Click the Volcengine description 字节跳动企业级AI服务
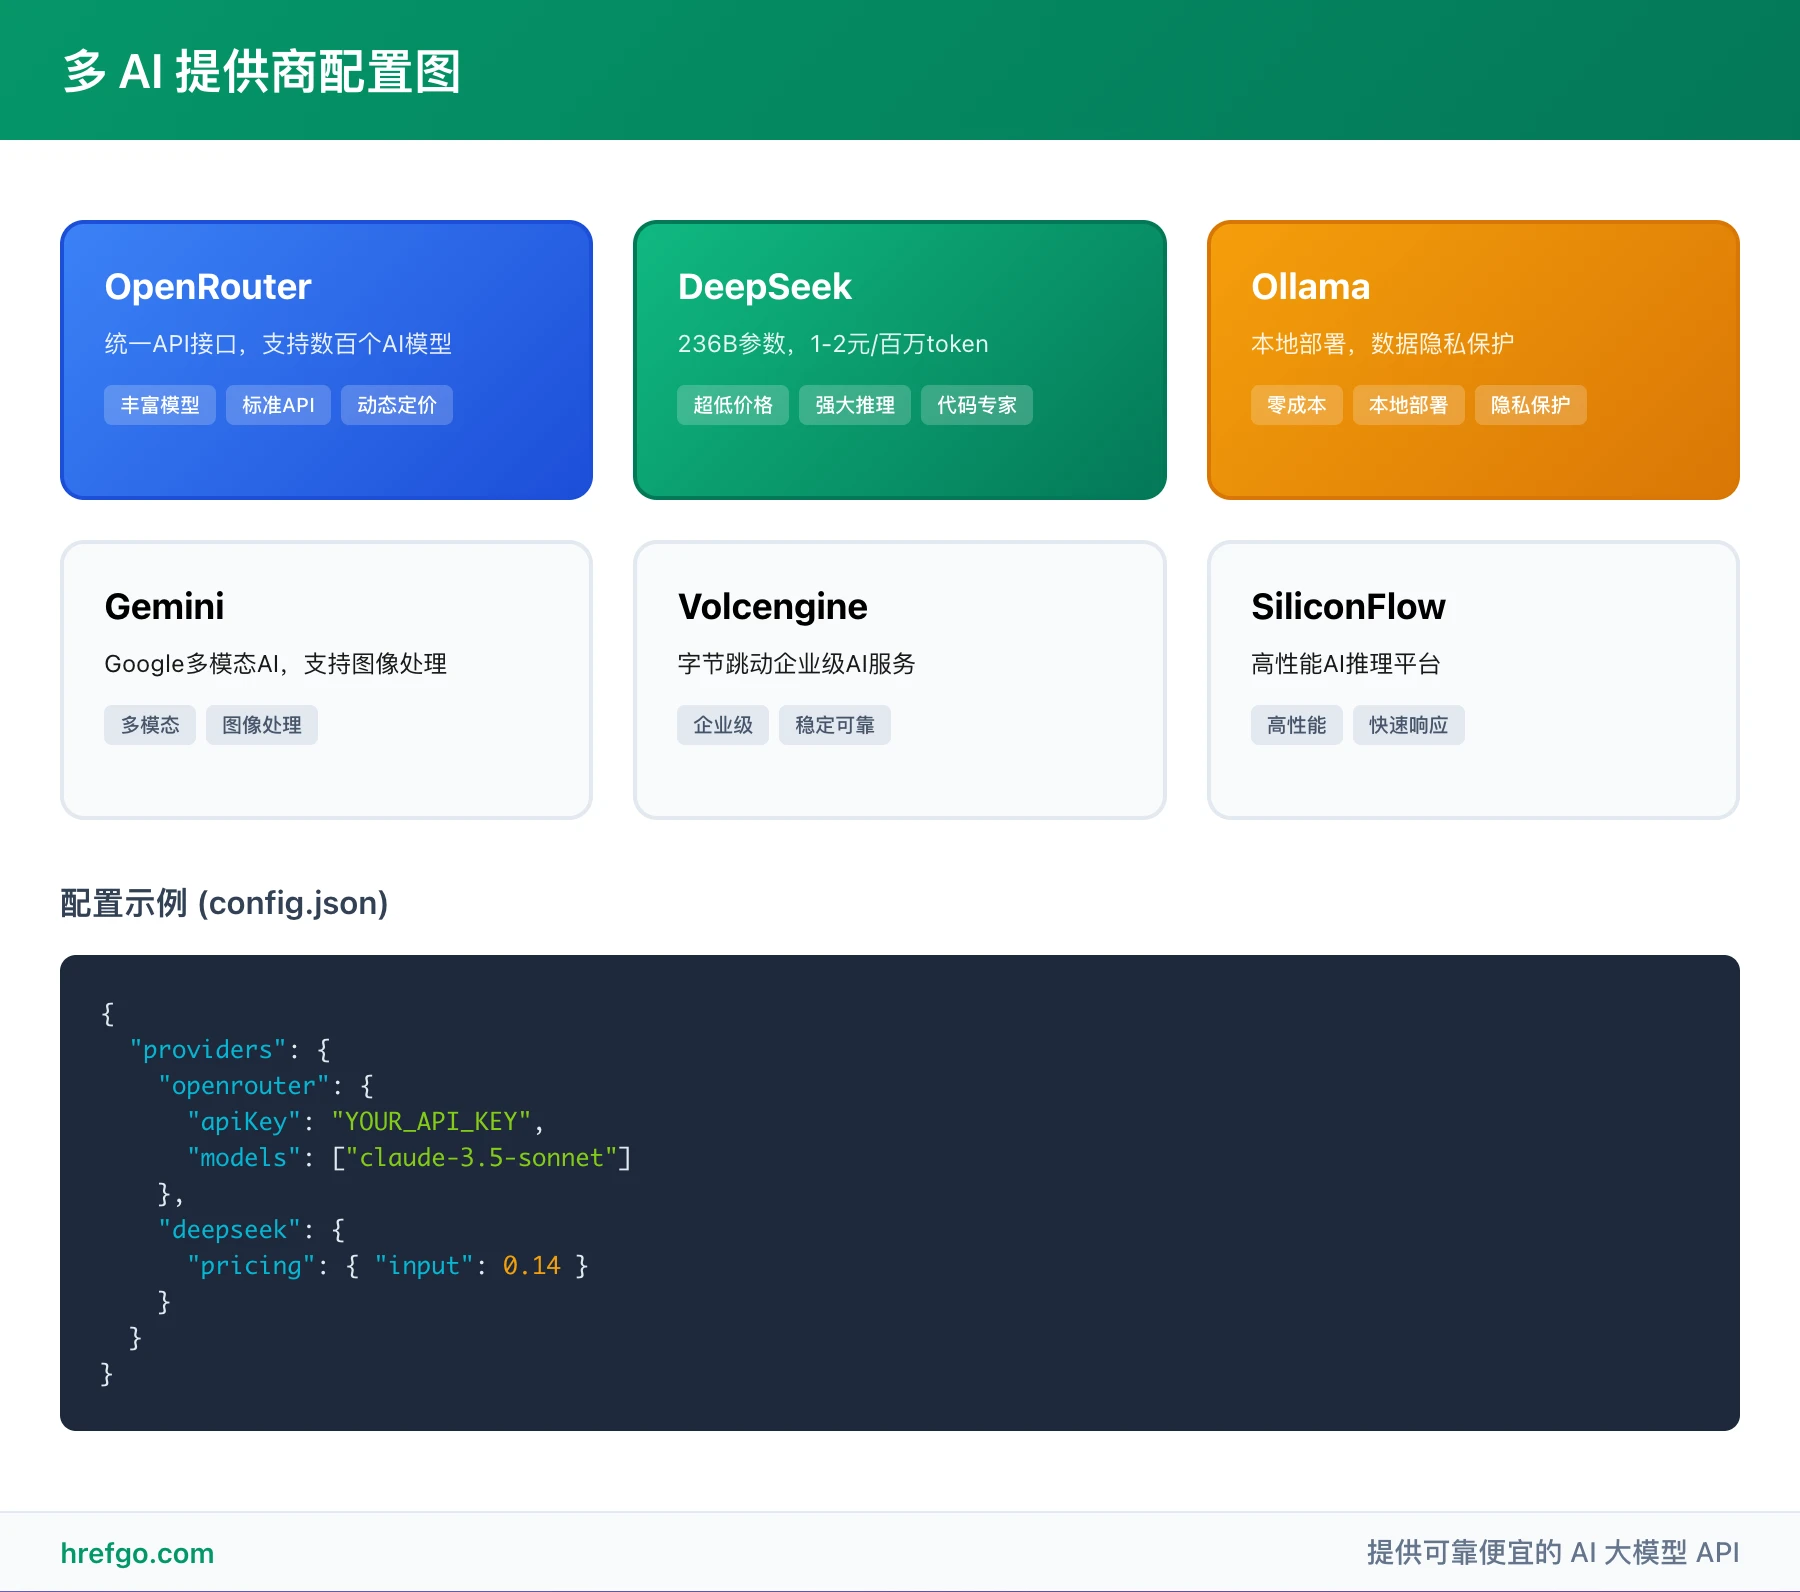 pos(797,664)
